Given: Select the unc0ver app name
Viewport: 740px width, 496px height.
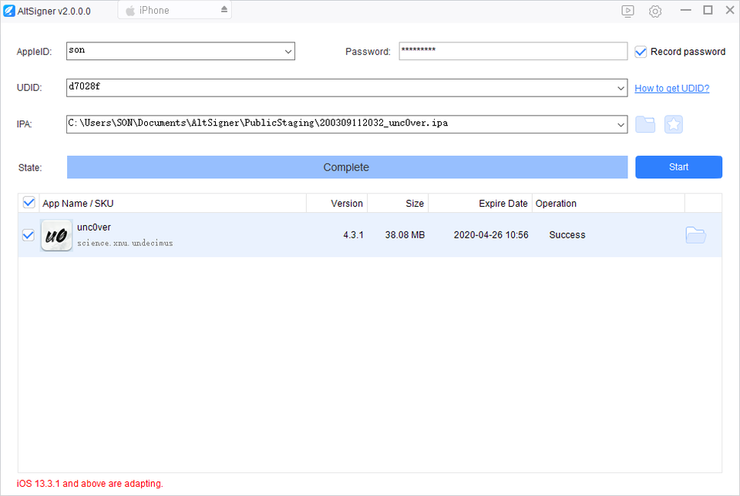Looking at the screenshot, I should tap(94, 227).
